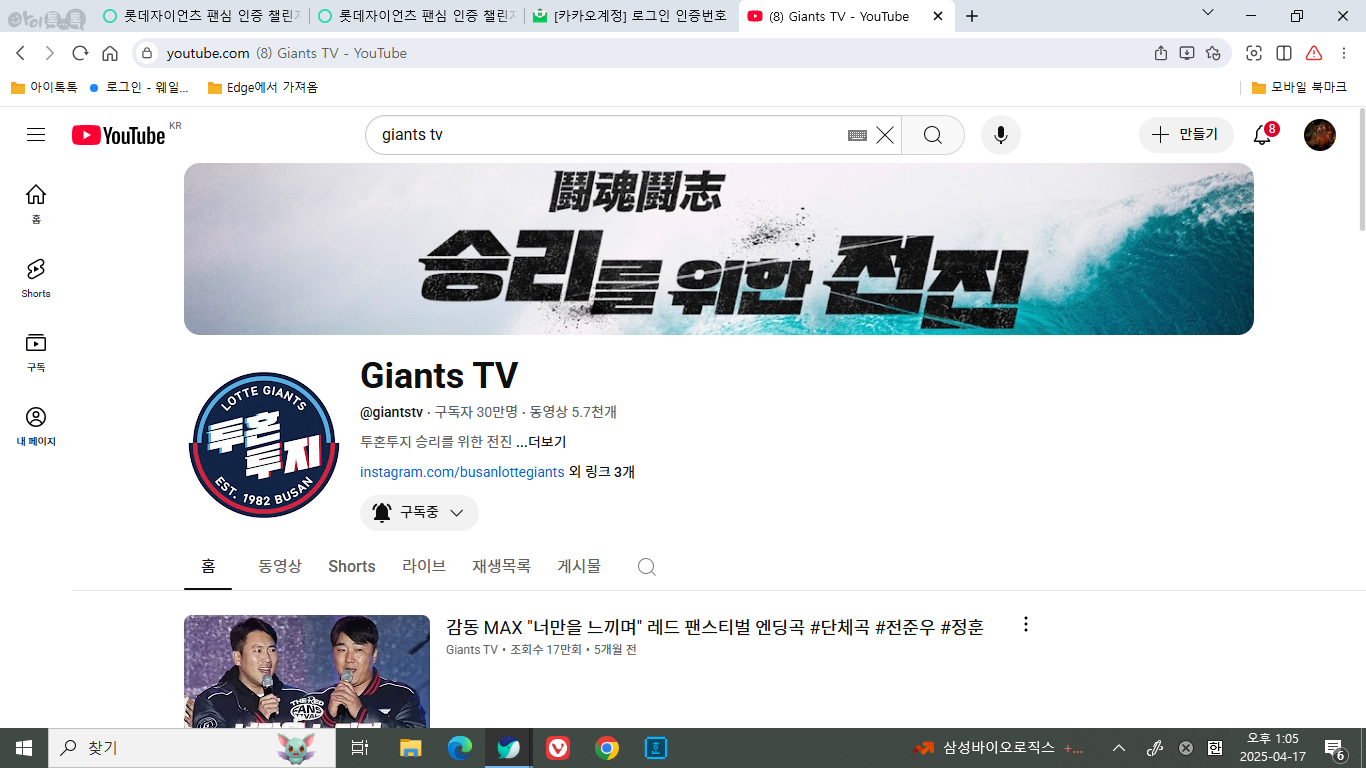This screenshot has height=768, width=1366.
Task: Toggle the hamburger menu to collapse sidebar
Action: point(36,135)
